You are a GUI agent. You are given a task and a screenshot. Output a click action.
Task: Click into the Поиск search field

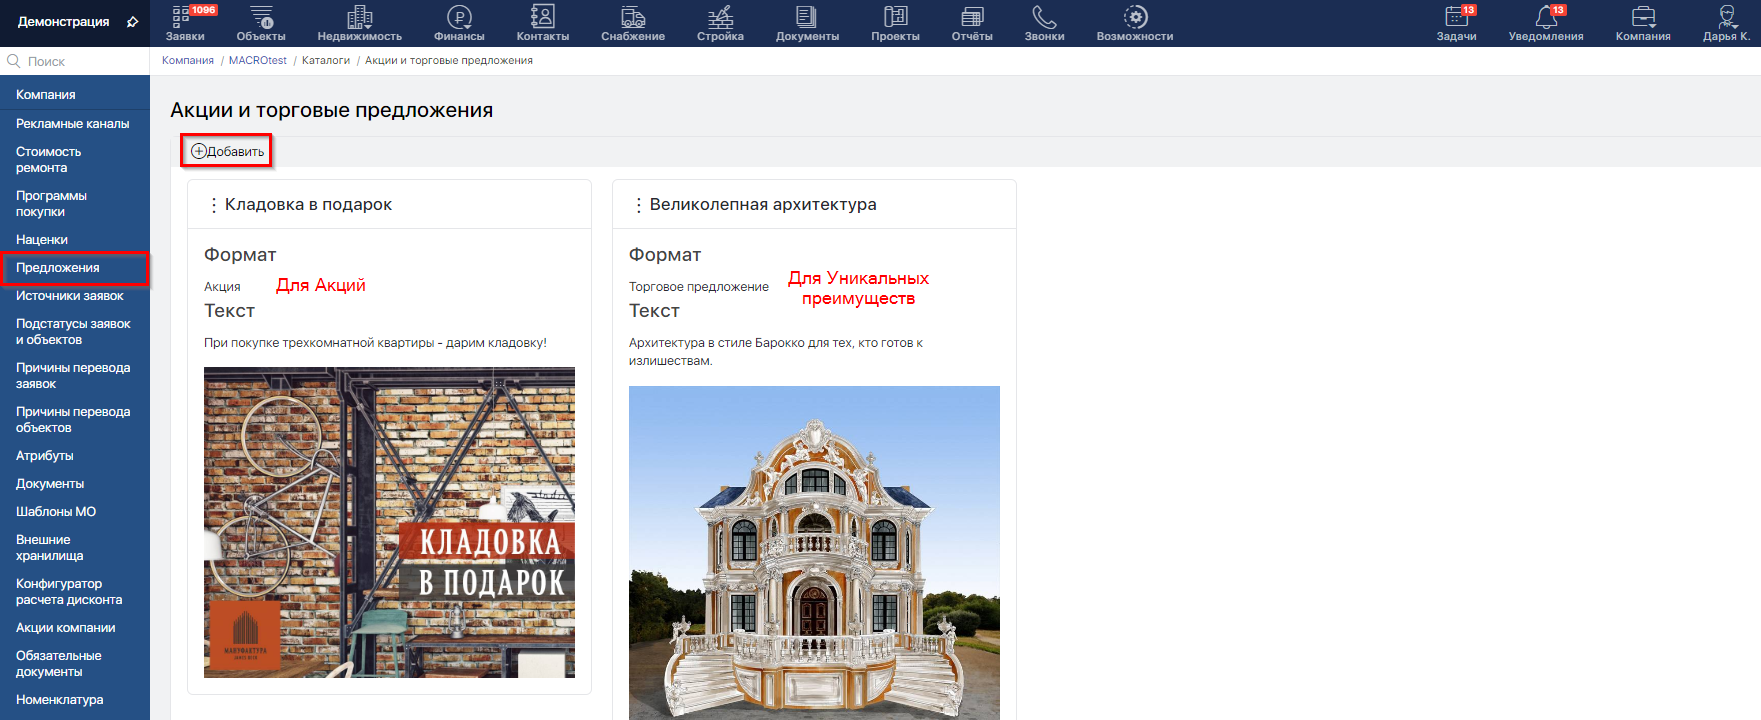(80, 61)
